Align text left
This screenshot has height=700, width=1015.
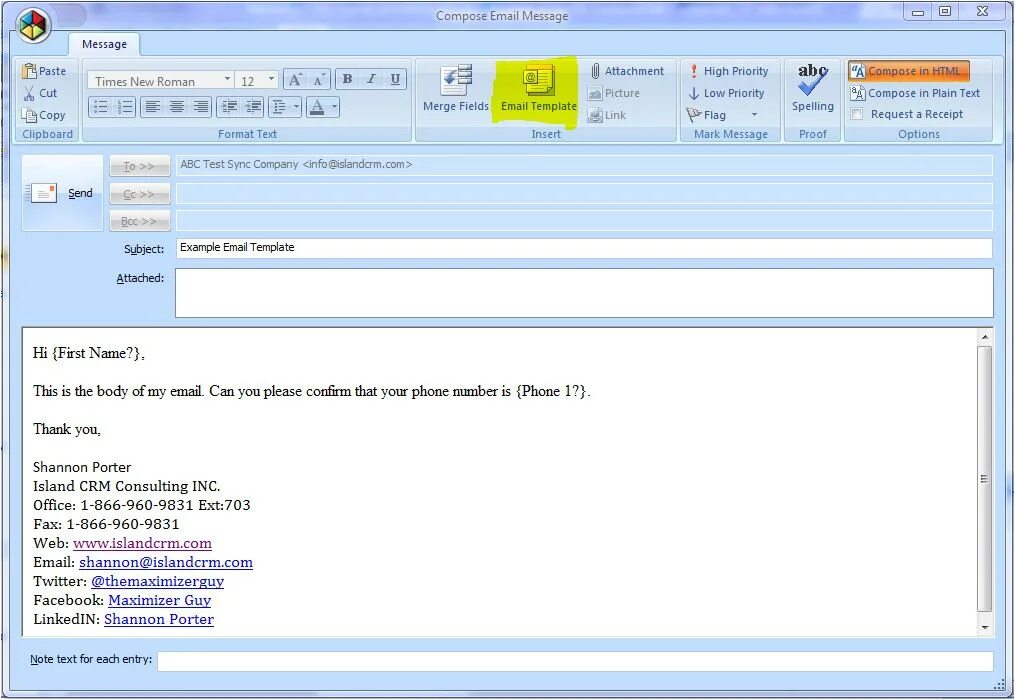pos(153,107)
